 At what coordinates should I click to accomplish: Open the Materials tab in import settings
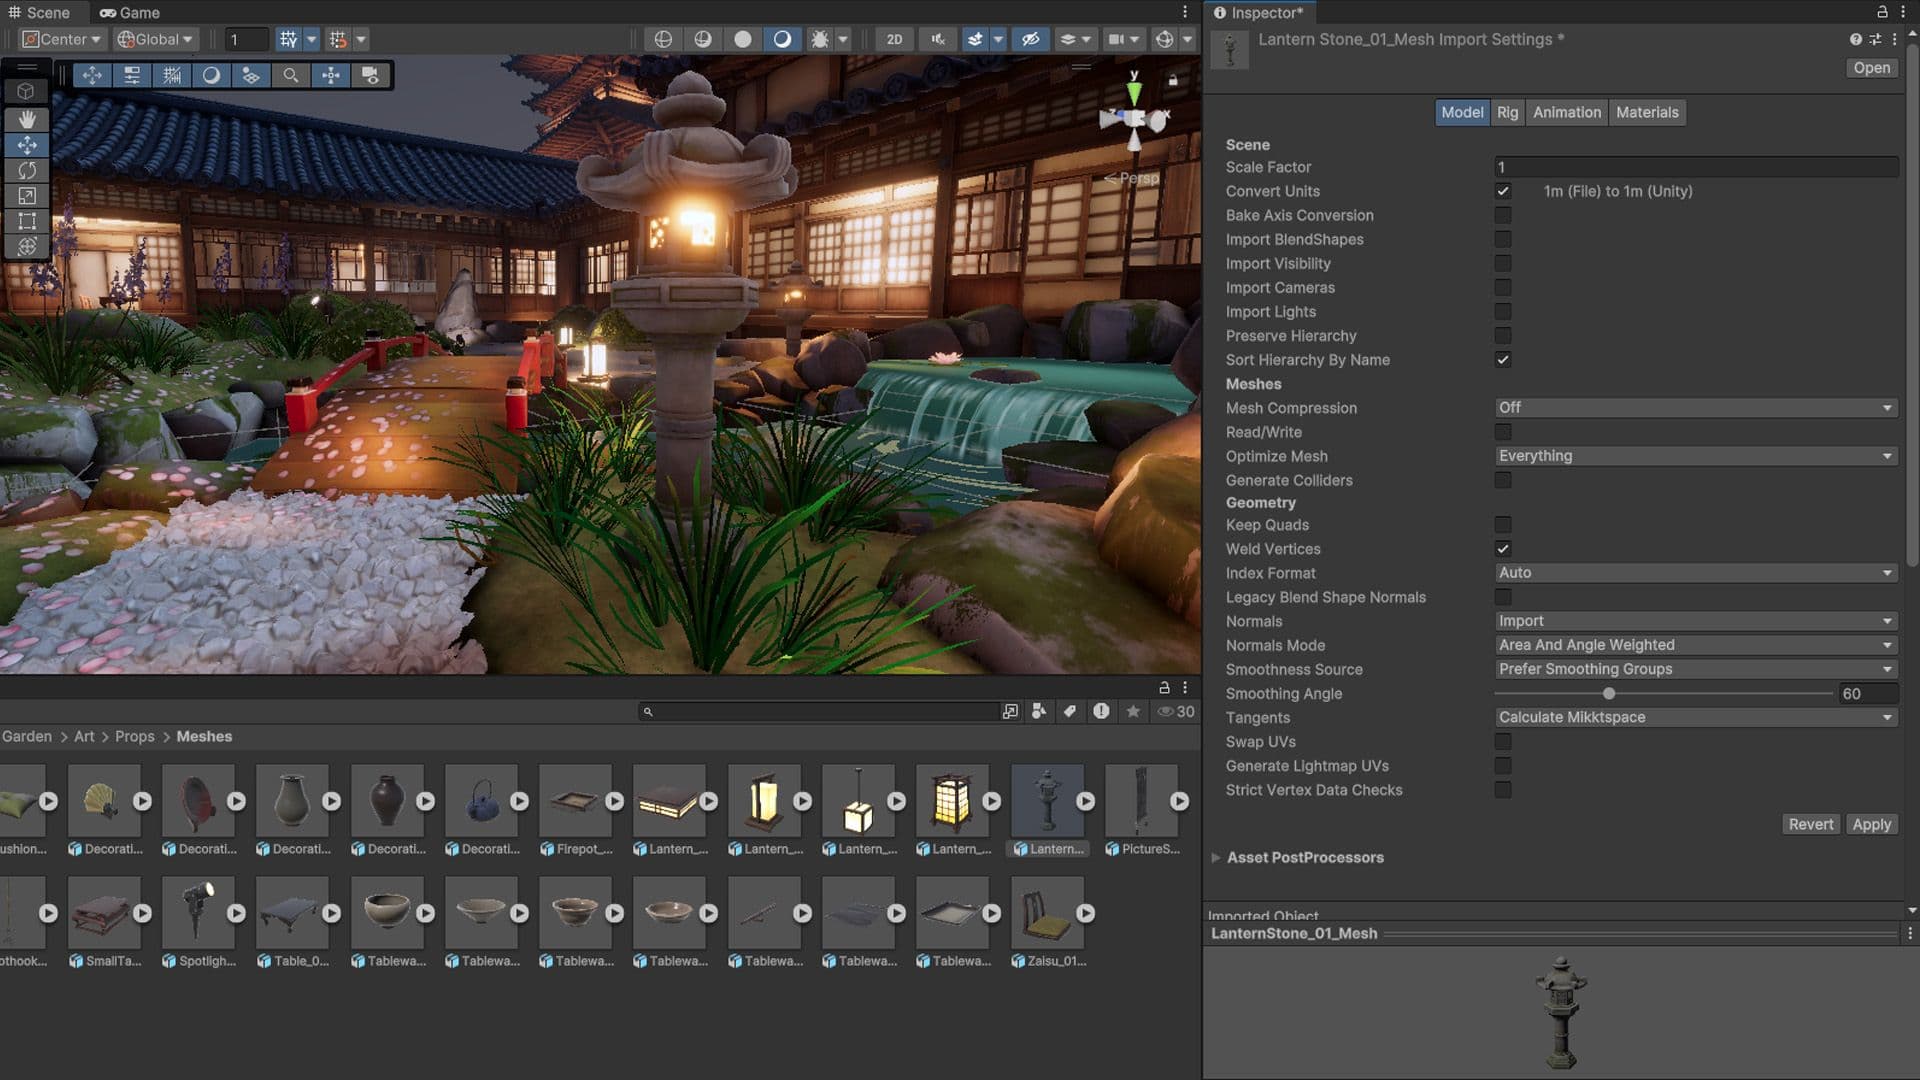(x=1647, y=112)
